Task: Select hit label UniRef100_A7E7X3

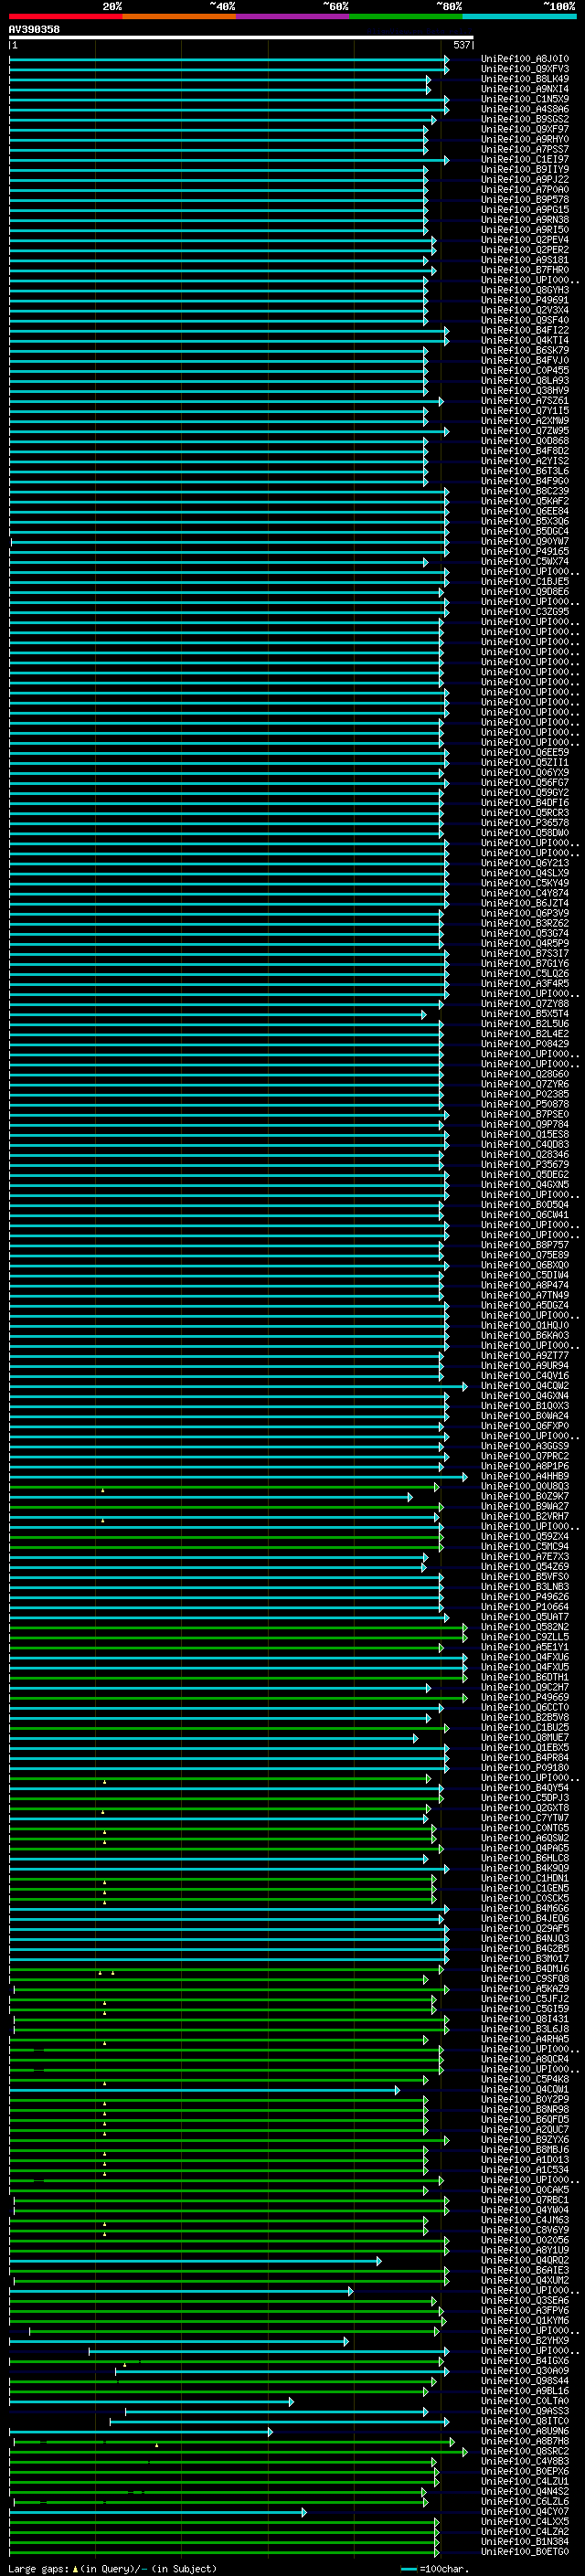Action: pyautogui.click(x=525, y=1557)
